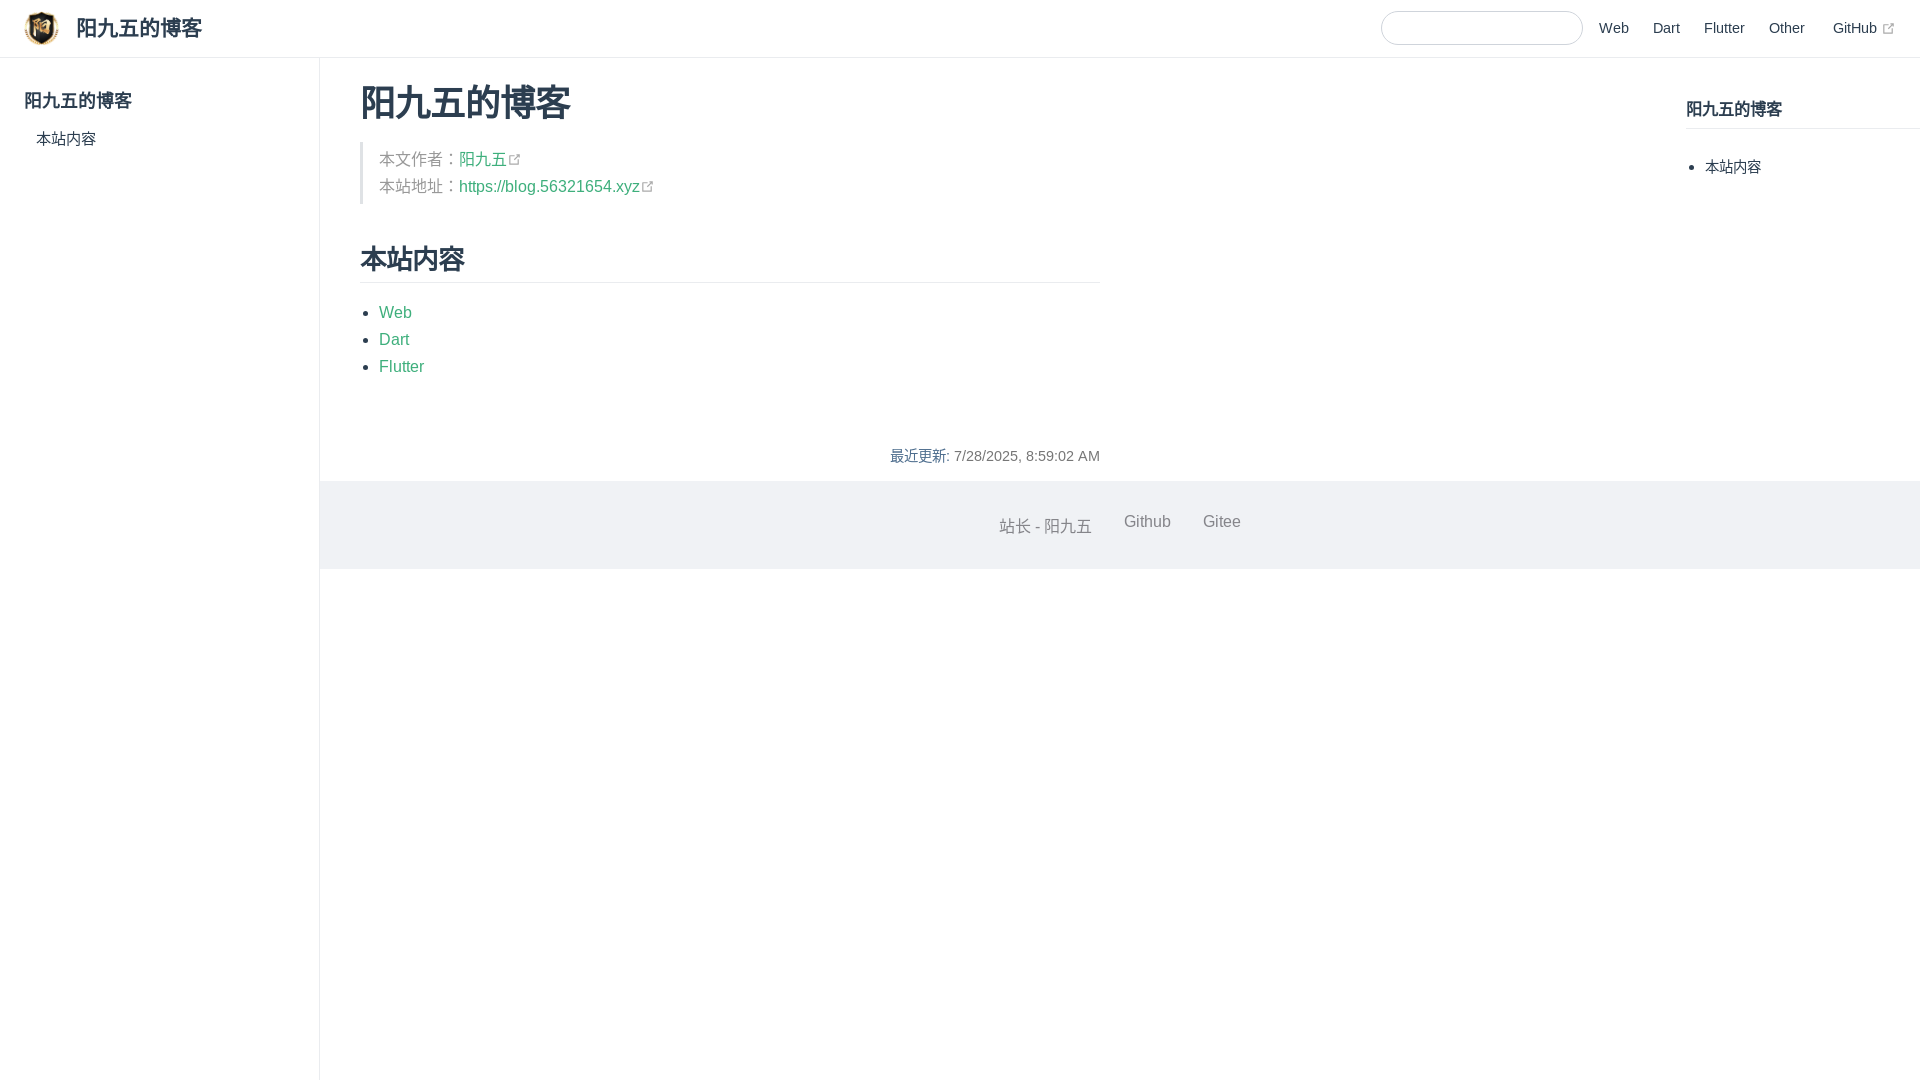
Task: Open the Gitee link in the footer
Action: tap(1221, 521)
